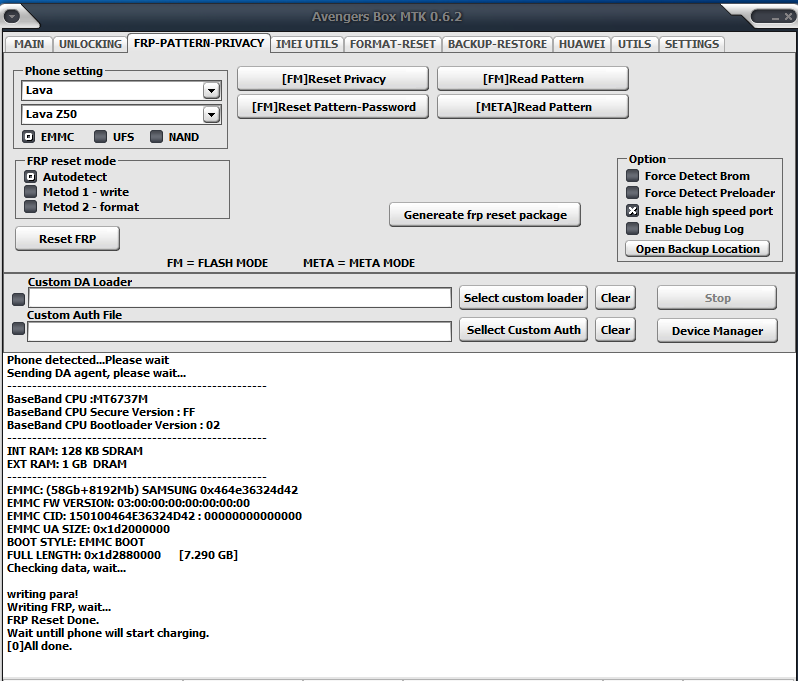This screenshot has width=798, height=681.
Task: Clear the custom DA loader path
Action: coord(615,298)
